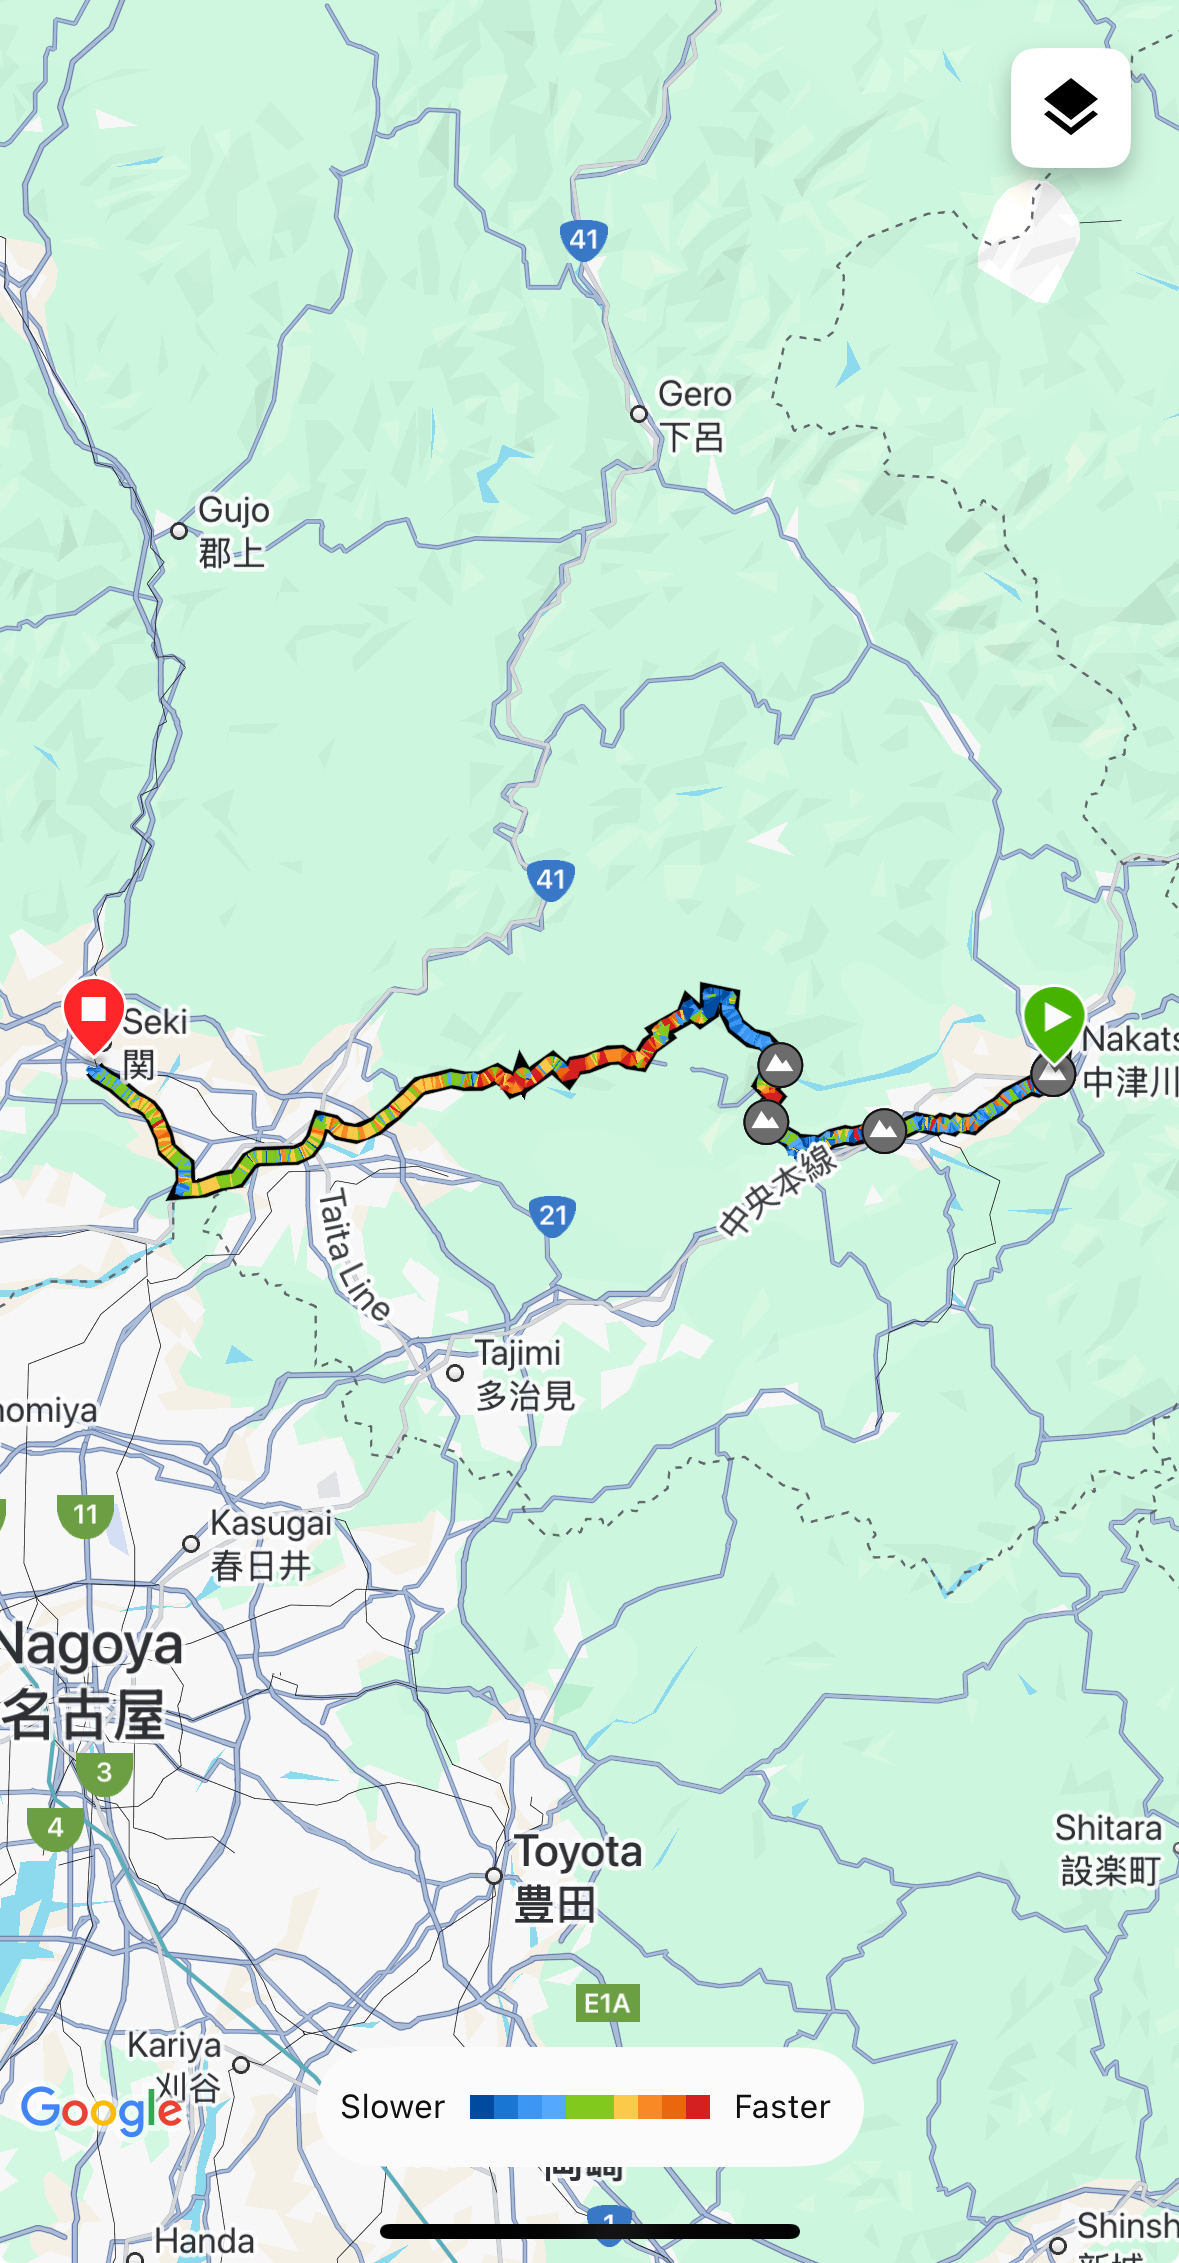1179x2263 pixels.
Task: Tap the upper mountain icon near the blue segment
Action: (x=780, y=1065)
